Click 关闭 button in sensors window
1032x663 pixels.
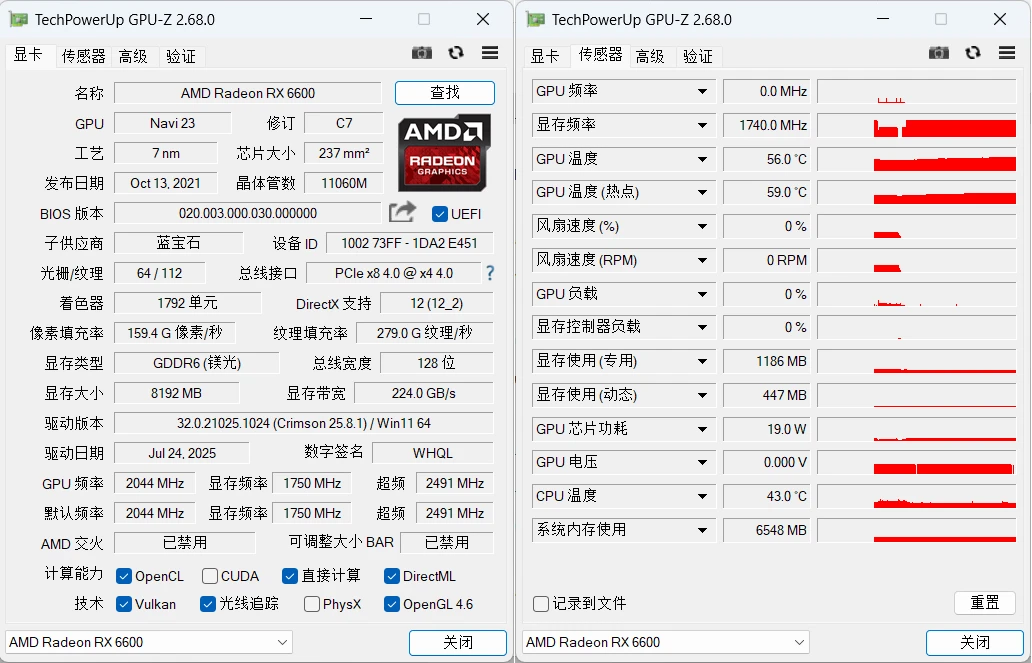coord(975,643)
